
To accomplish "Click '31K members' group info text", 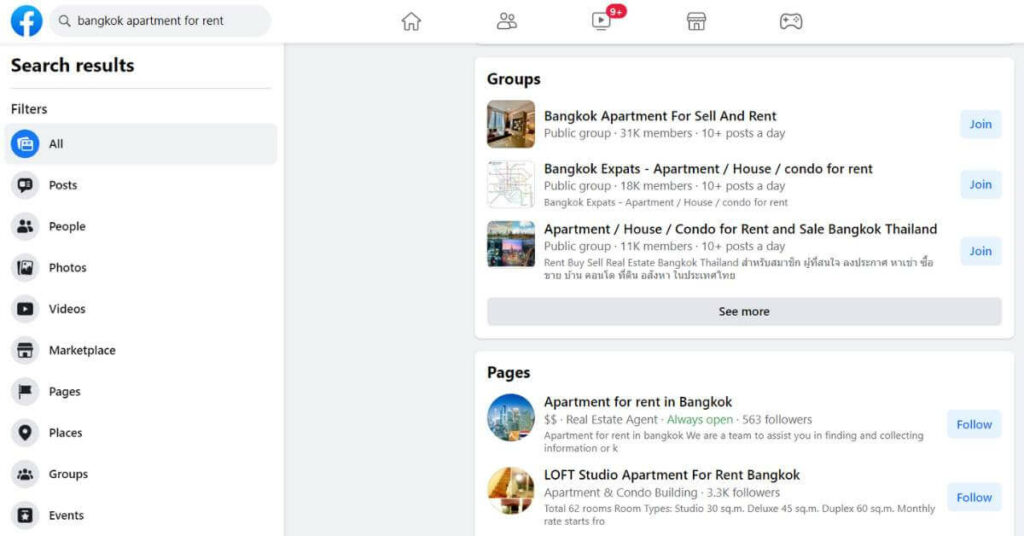I will [x=656, y=133].
